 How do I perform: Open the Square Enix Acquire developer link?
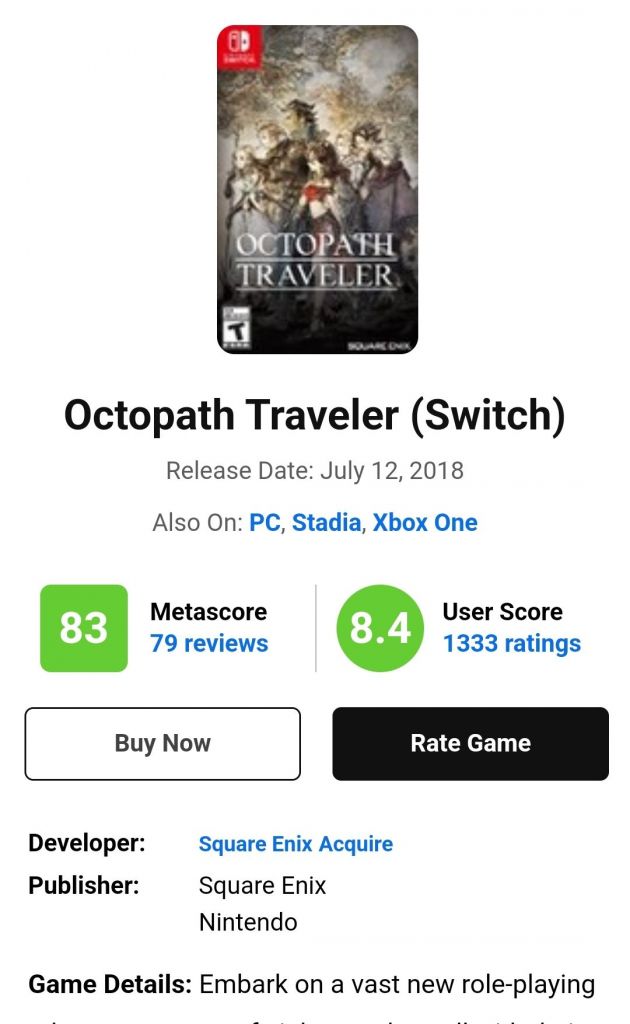point(295,844)
